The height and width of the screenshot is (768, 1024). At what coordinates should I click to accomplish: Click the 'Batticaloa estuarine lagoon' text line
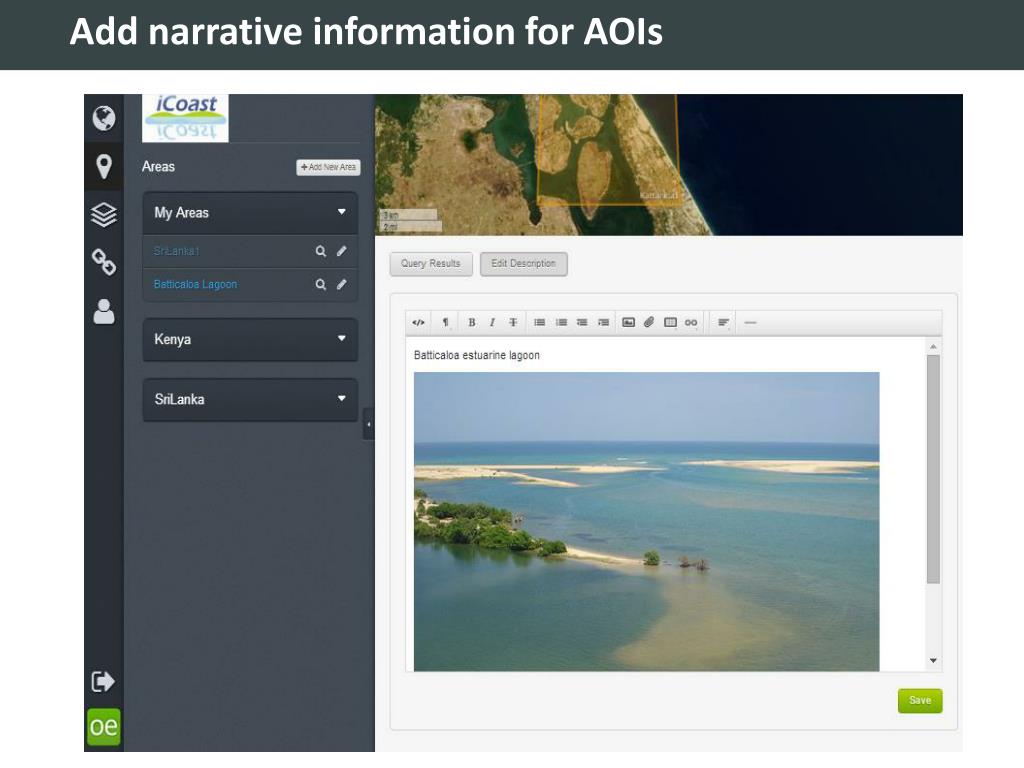(477, 355)
